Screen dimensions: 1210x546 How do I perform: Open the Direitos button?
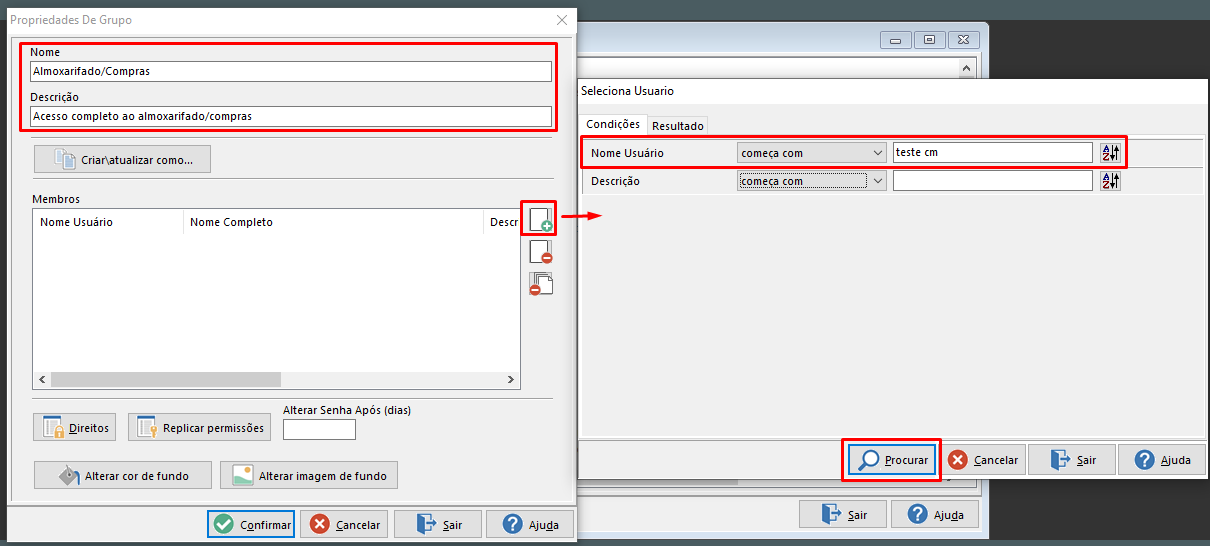75,427
